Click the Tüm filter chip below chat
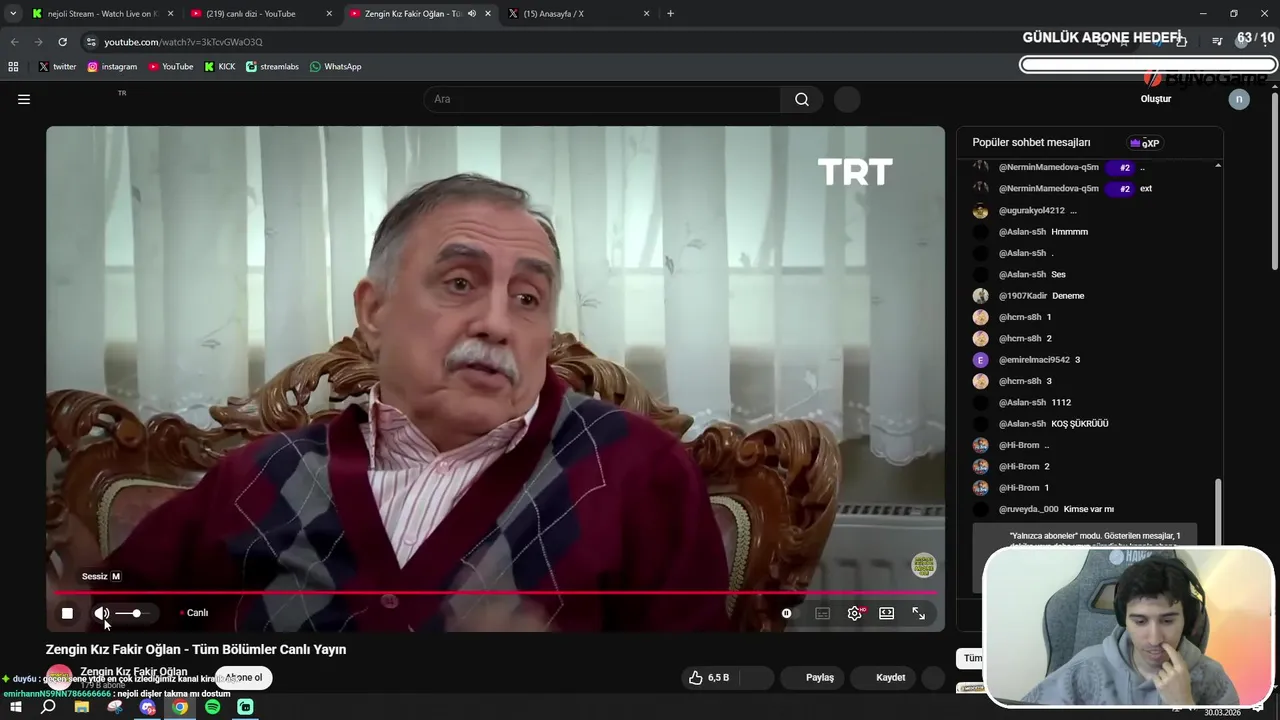Screen dimensions: 1280x720 (x=972, y=658)
